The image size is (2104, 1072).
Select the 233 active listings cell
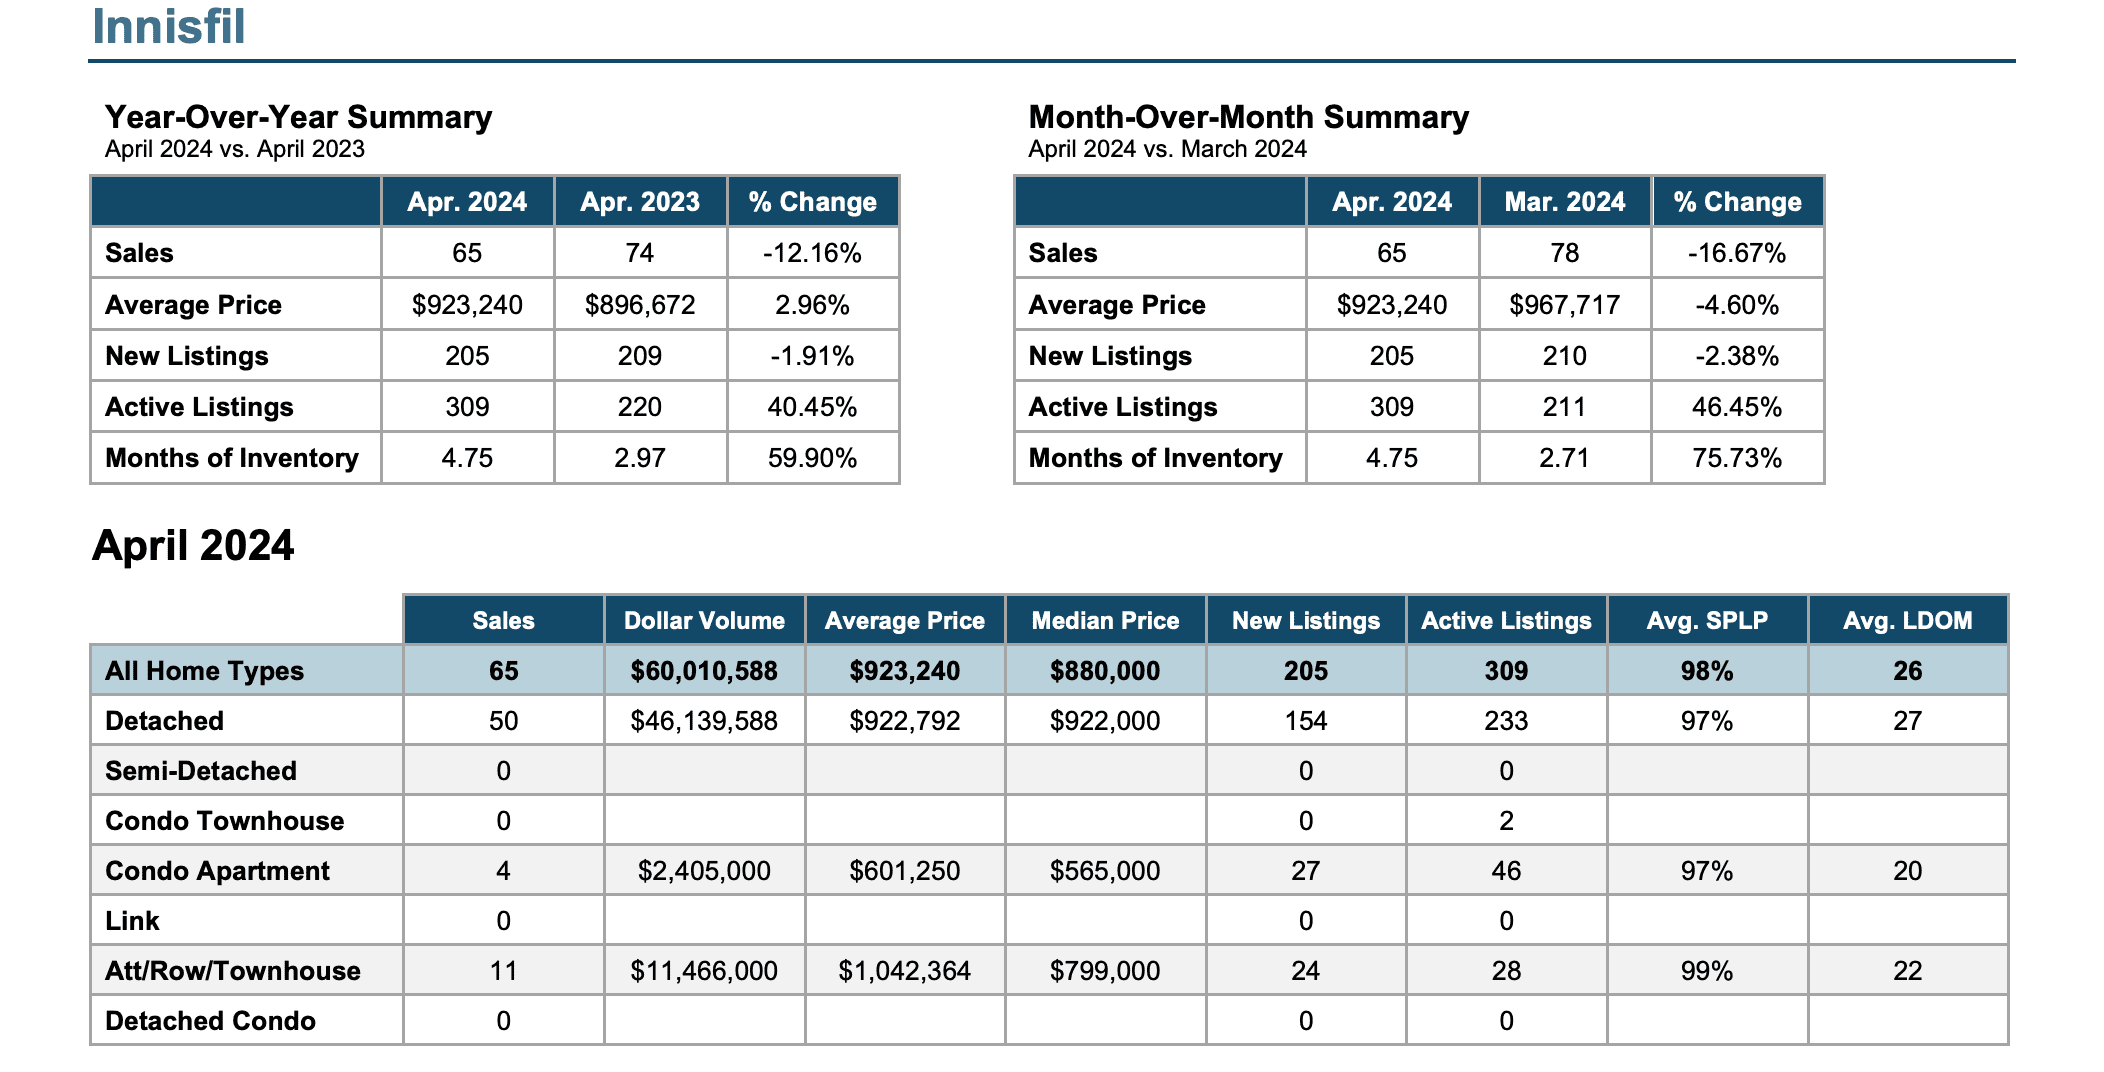[1506, 721]
